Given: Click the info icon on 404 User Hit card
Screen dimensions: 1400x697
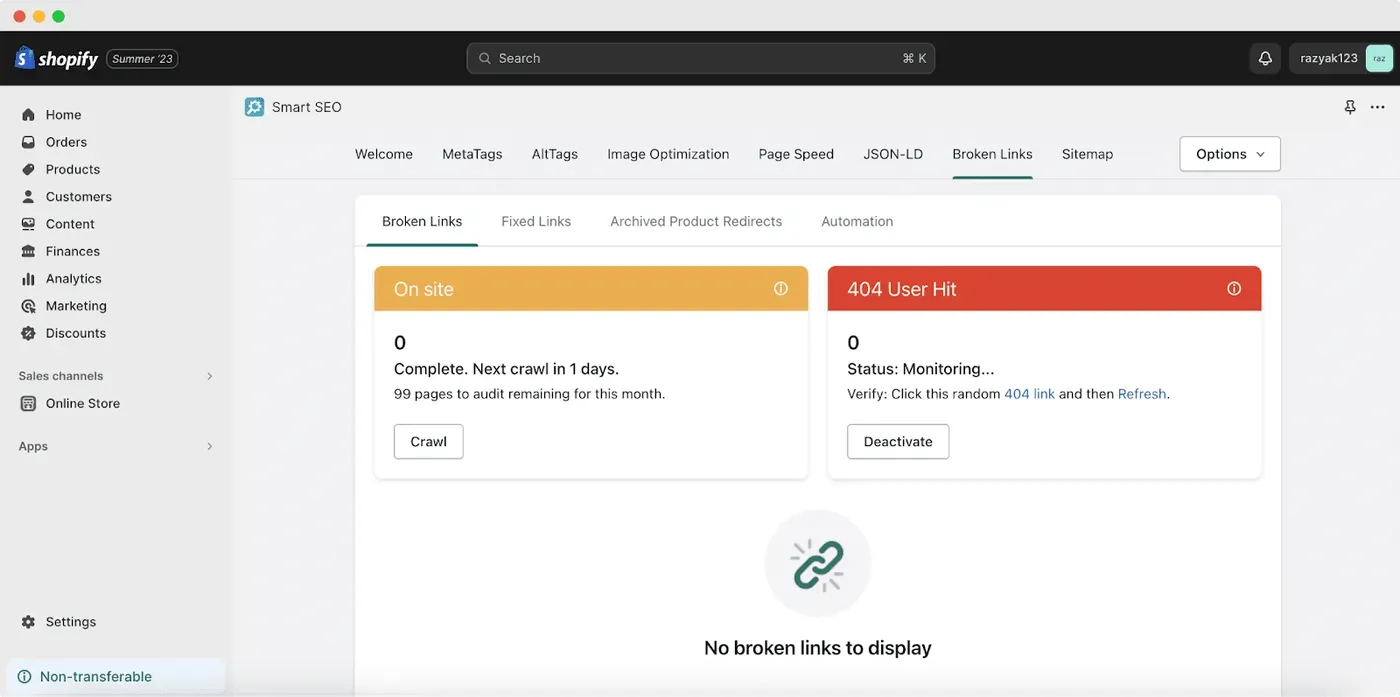Looking at the screenshot, I should (x=1234, y=289).
